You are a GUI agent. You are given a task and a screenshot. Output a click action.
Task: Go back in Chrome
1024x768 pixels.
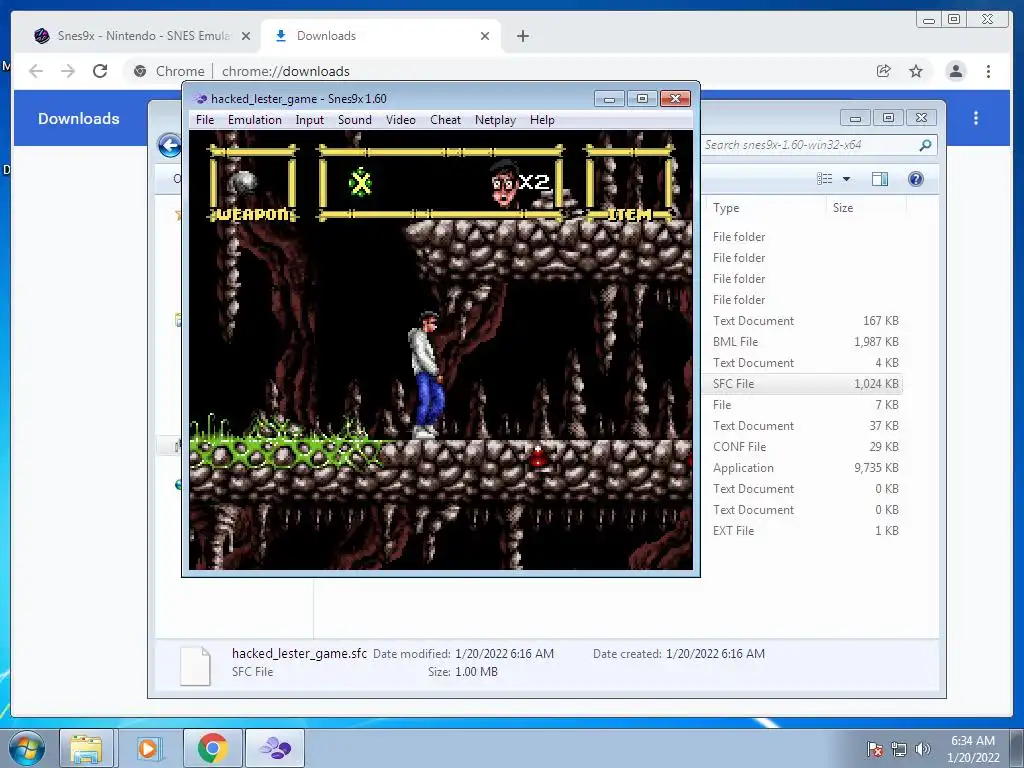click(x=36, y=71)
